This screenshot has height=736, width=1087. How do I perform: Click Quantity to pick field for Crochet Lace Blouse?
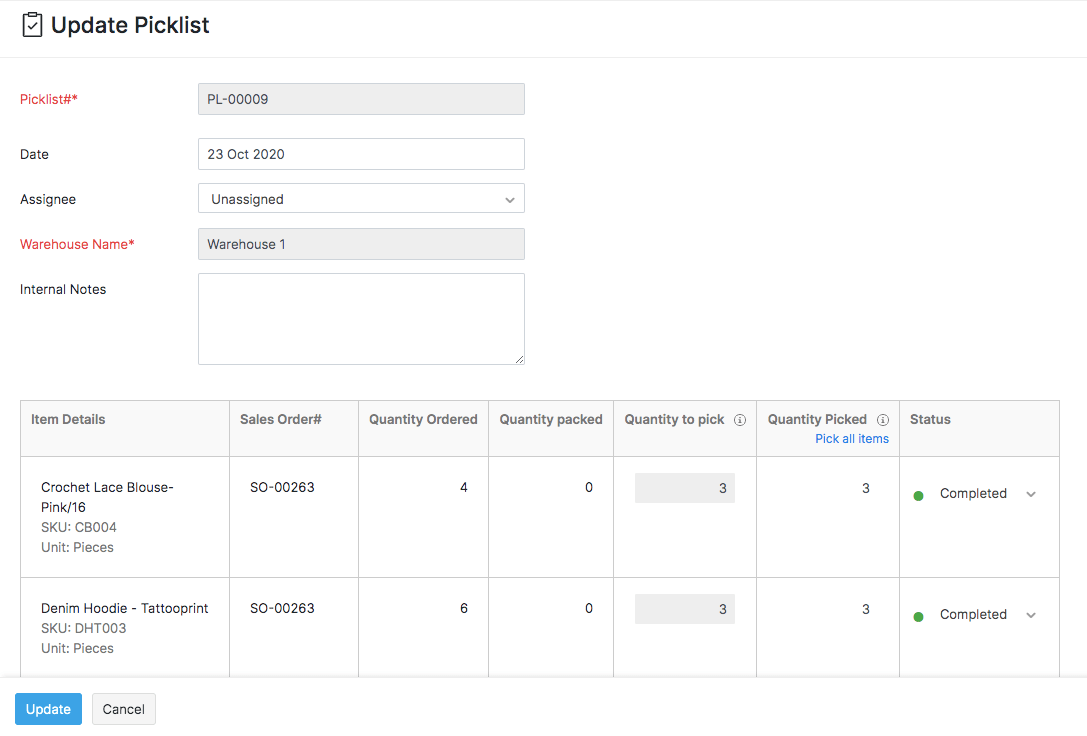pyautogui.click(x=684, y=488)
